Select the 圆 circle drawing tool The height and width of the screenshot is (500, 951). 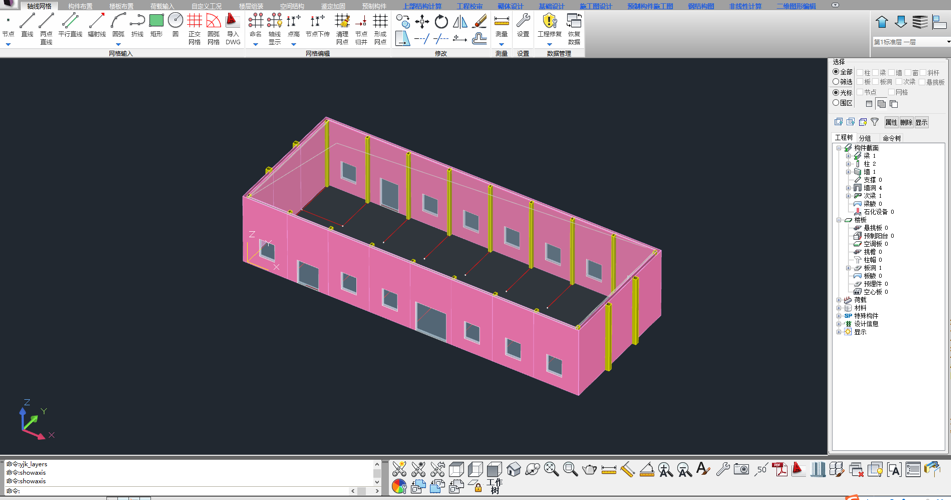click(175, 25)
